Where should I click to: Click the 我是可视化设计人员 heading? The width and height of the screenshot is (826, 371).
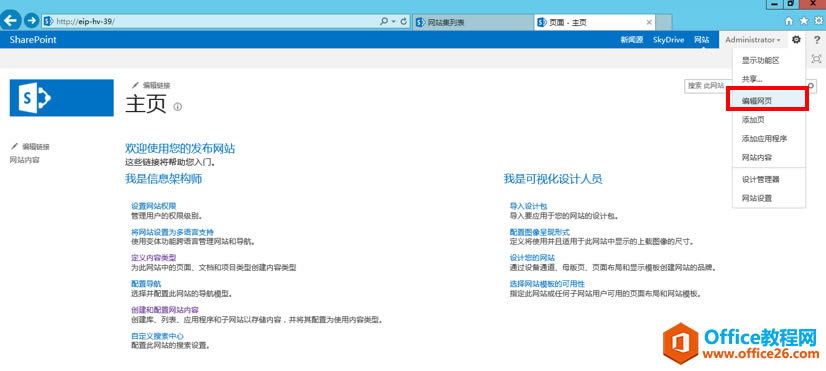tap(553, 179)
